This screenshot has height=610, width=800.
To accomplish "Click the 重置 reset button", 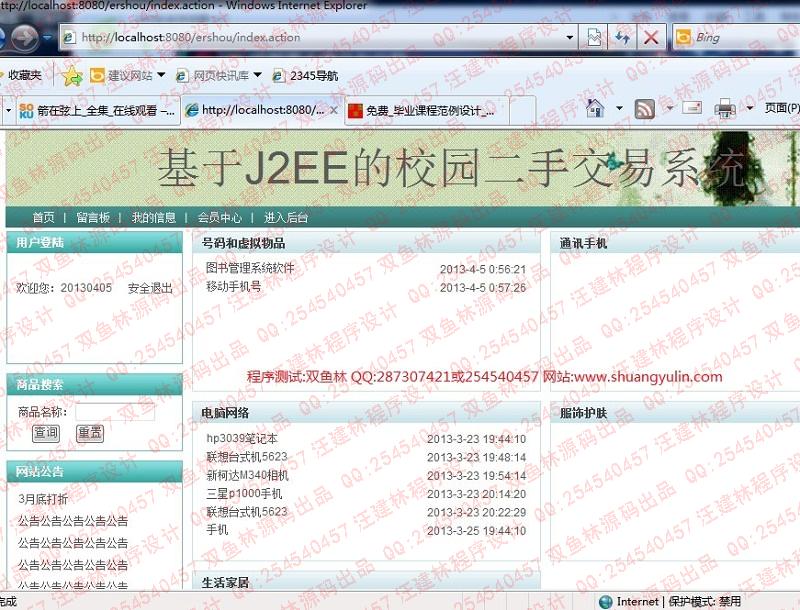I will [x=90, y=434].
